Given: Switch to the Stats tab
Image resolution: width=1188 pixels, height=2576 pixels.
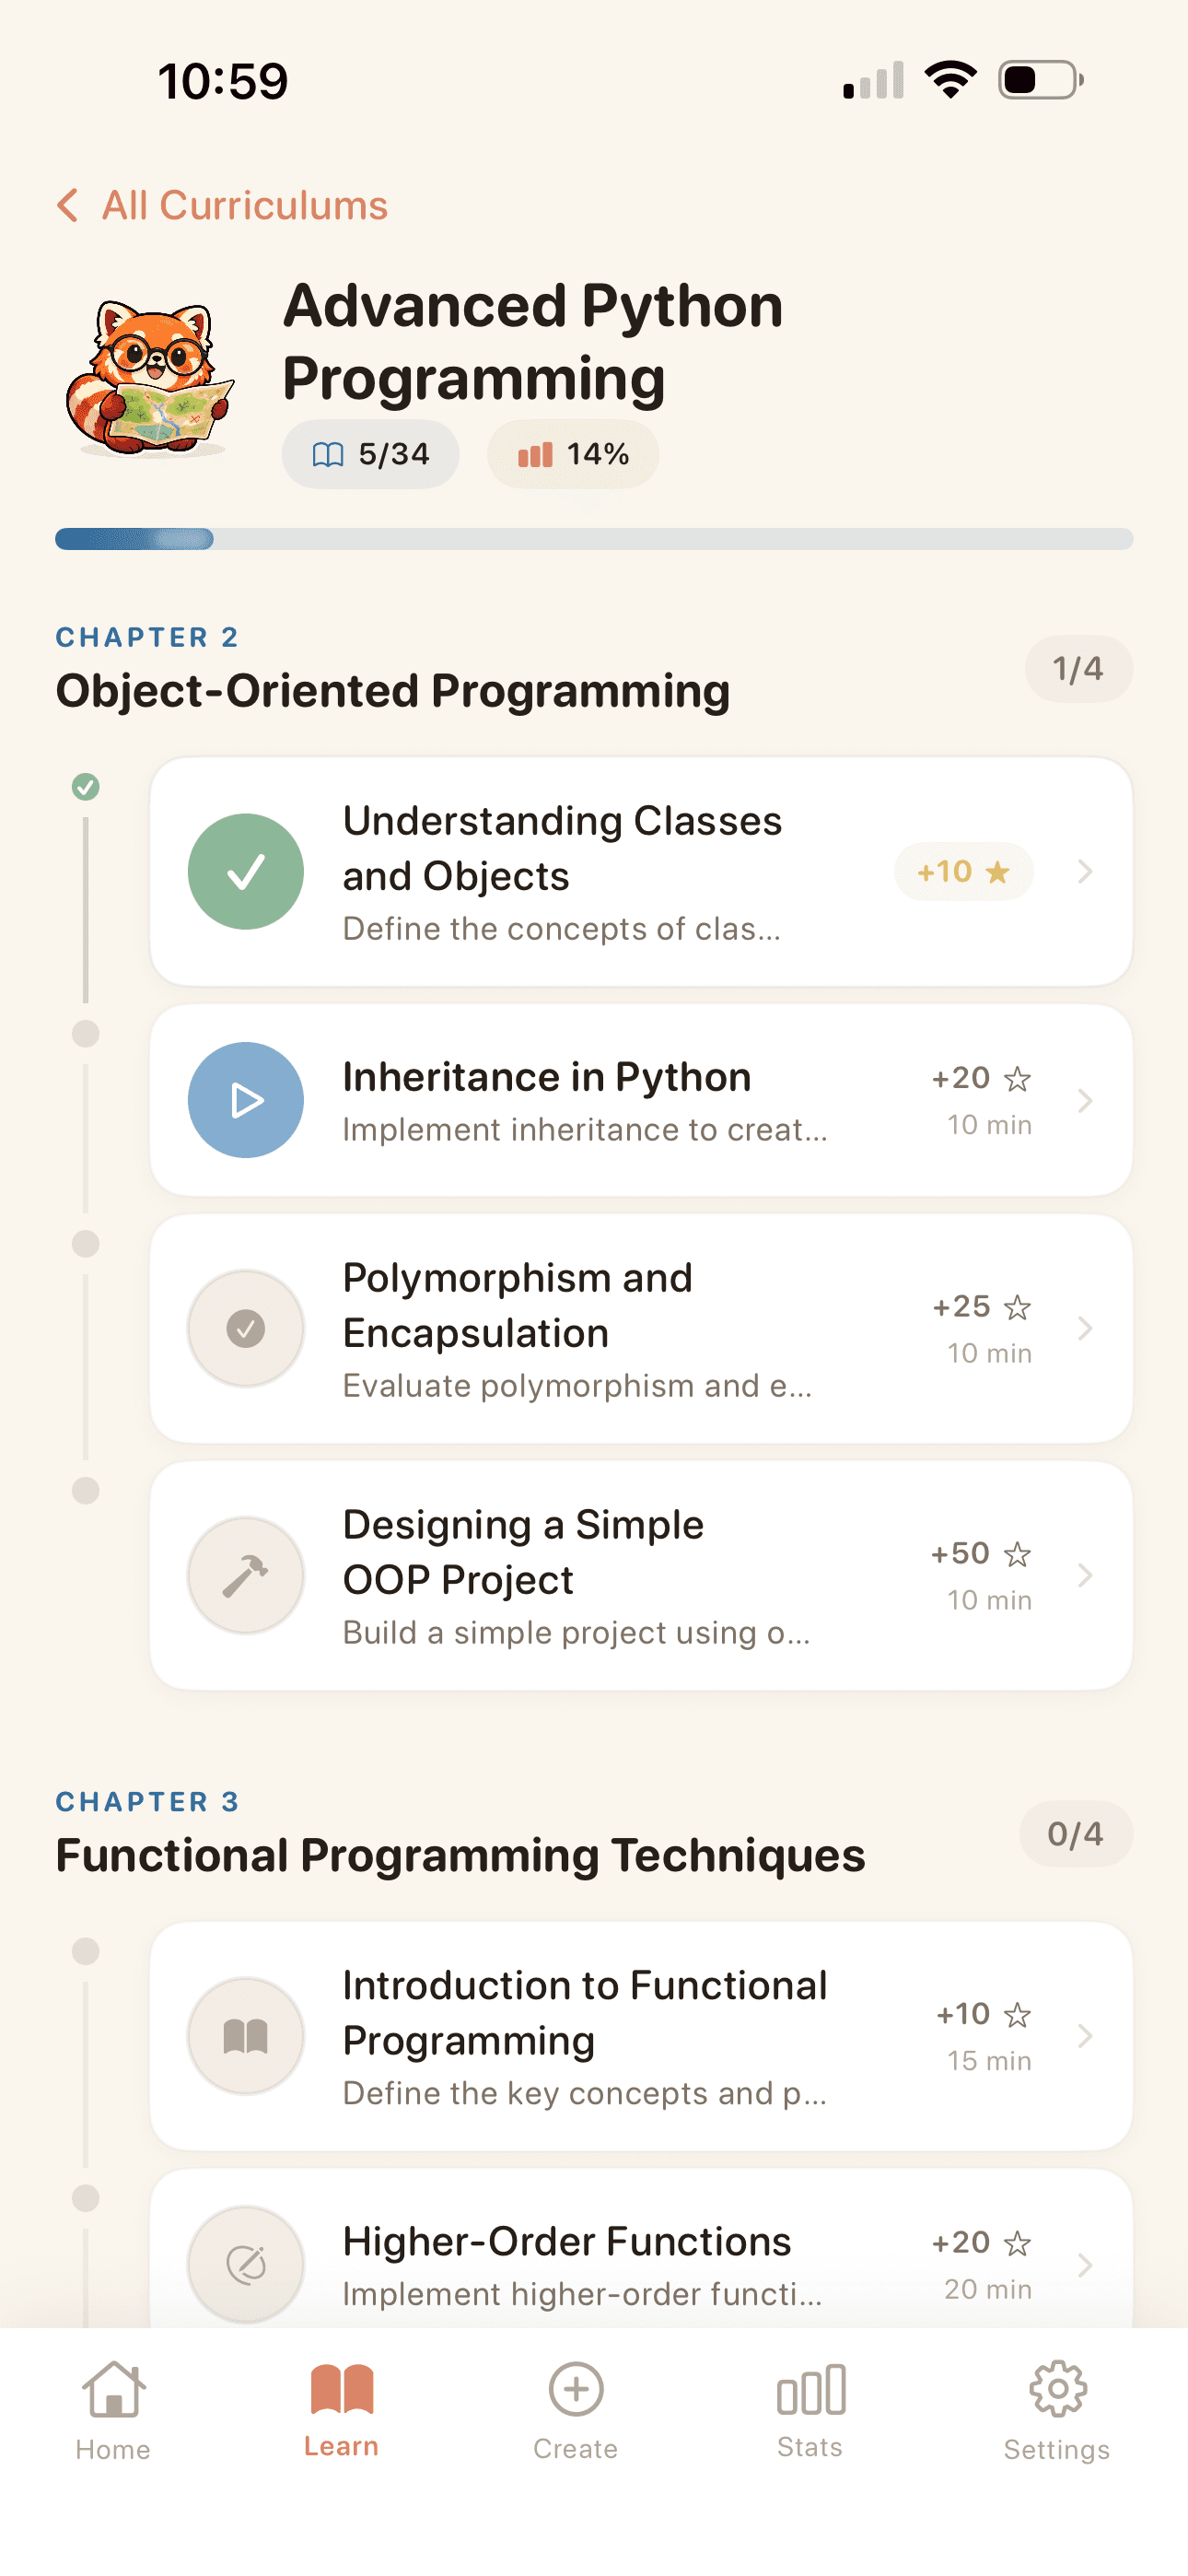Looking at the screenshot, I should tap(810, 2410).
